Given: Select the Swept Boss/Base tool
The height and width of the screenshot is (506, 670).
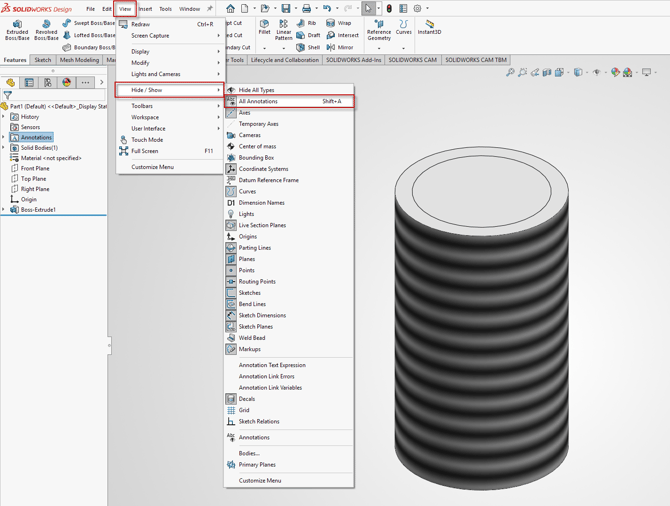Looking at the screenshot, I should (x=89, y=23).
